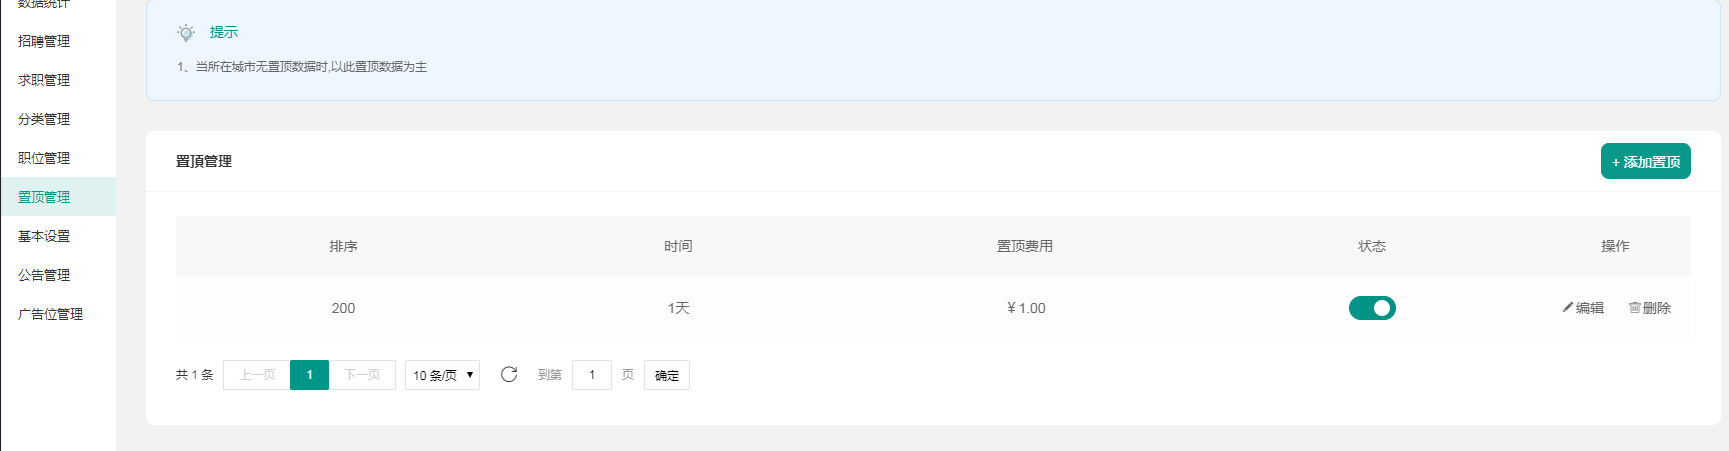Screen dimensions: 1729x451
Task: Click the 确定 page jump button
Action: click(667, 375)
